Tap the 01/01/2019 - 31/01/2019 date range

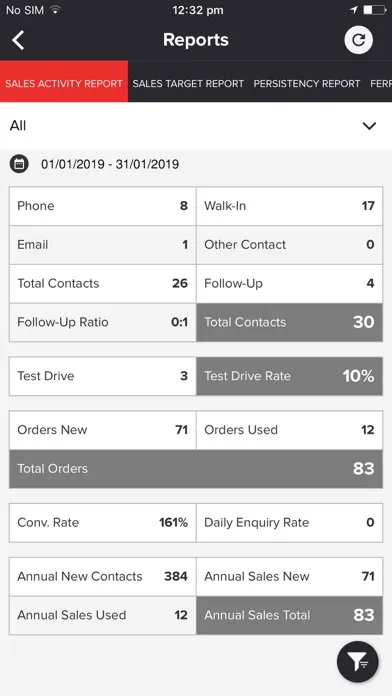110,164
